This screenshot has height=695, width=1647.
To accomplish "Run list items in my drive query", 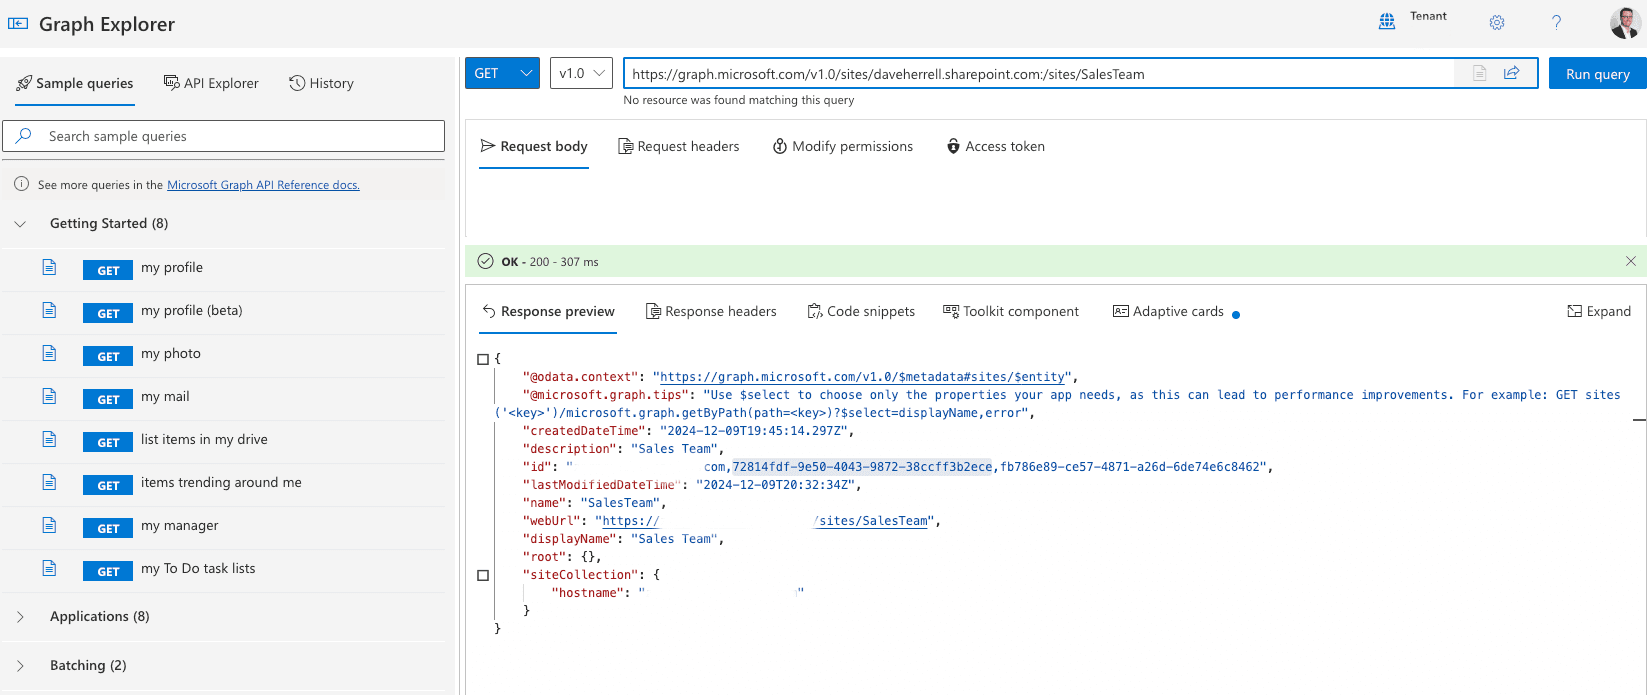I will [108, 442].
